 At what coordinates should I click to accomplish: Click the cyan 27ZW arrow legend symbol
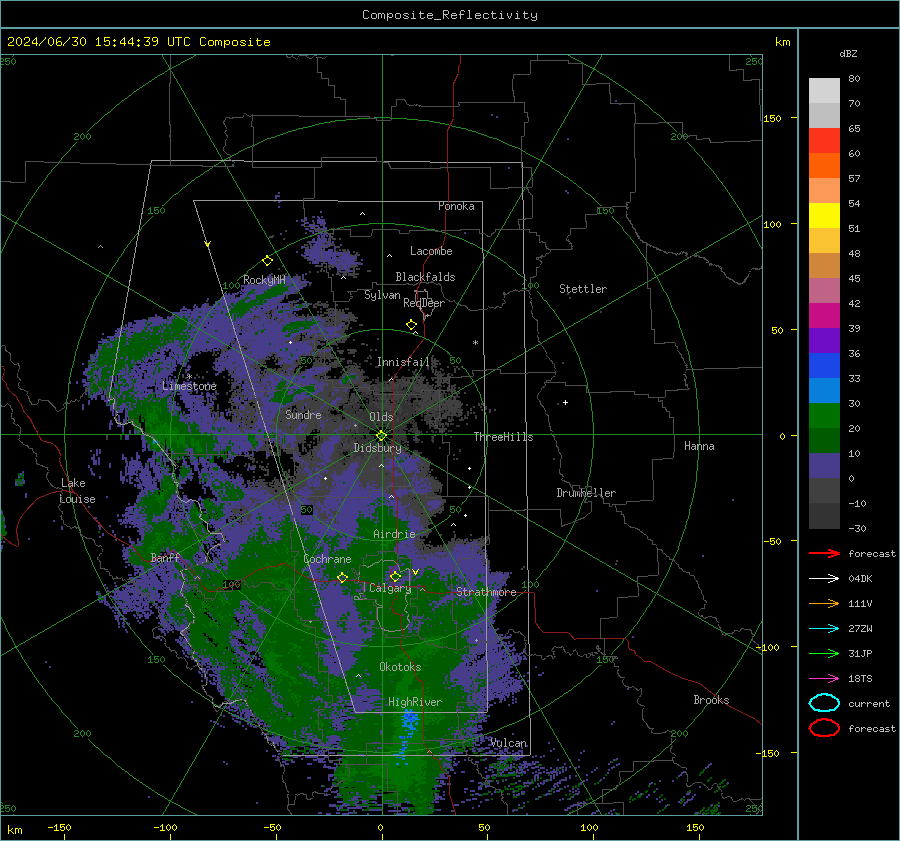[824, 629]
